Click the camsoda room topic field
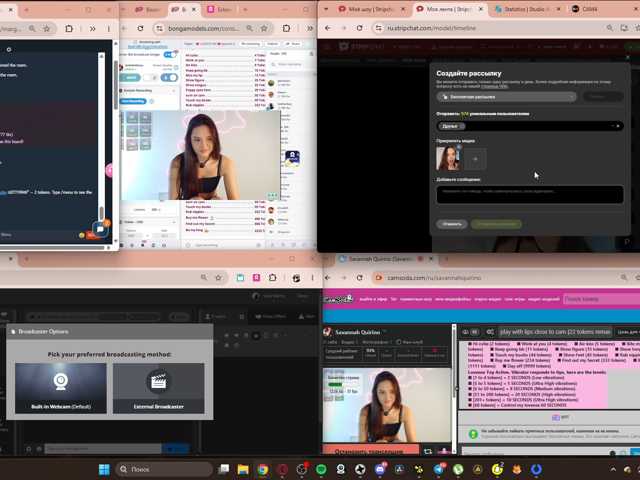Screen dimensions: 640x480 555,332
